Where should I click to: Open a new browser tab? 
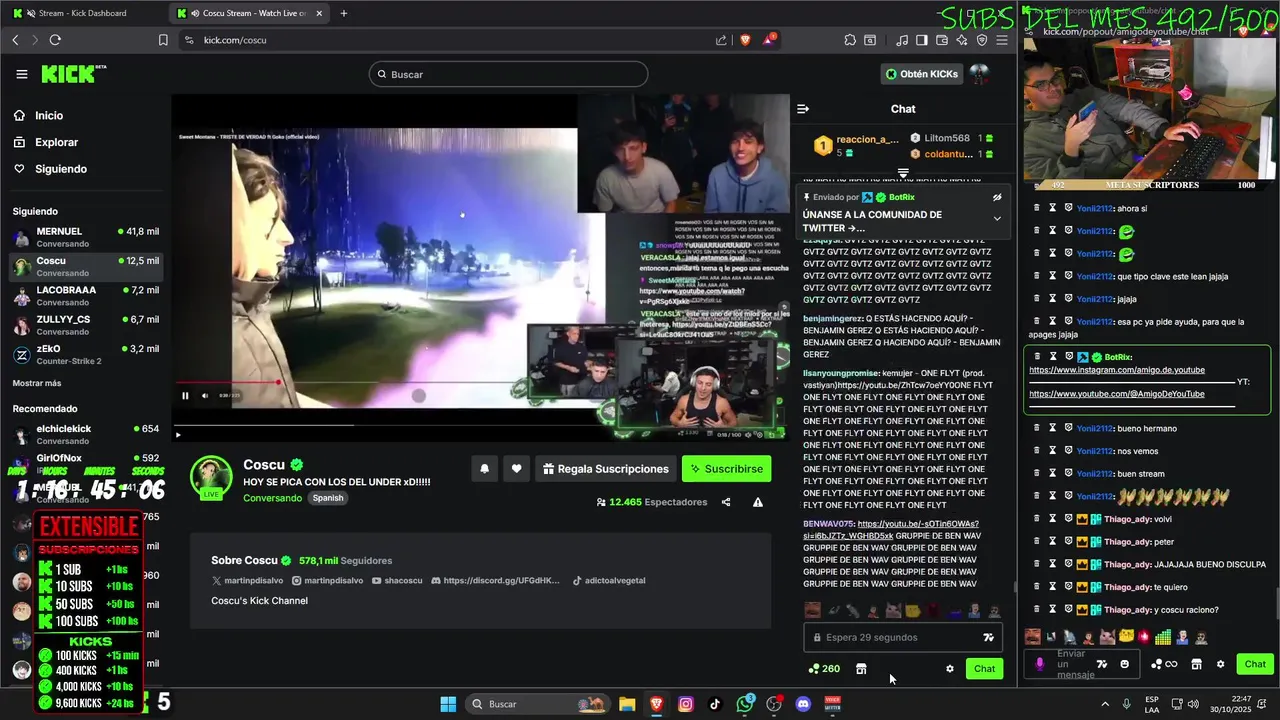(343, 13)
